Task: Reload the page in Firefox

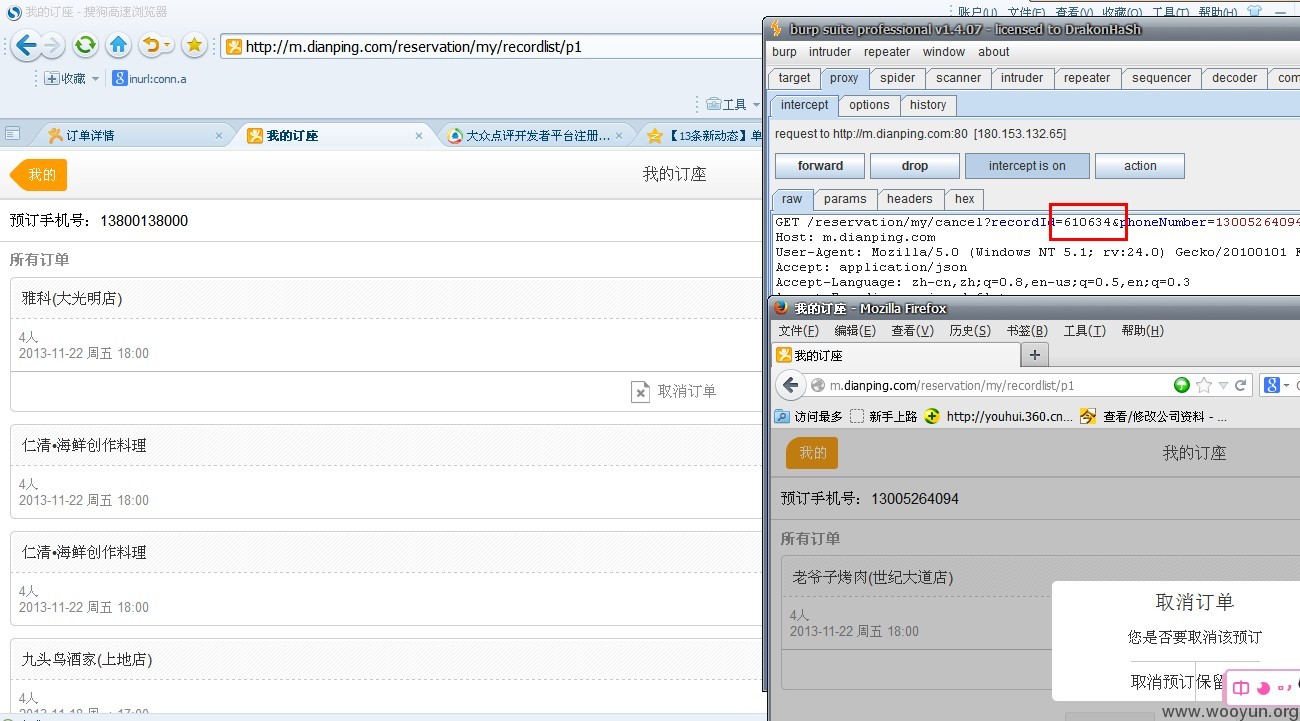Action: (1241, 385)
